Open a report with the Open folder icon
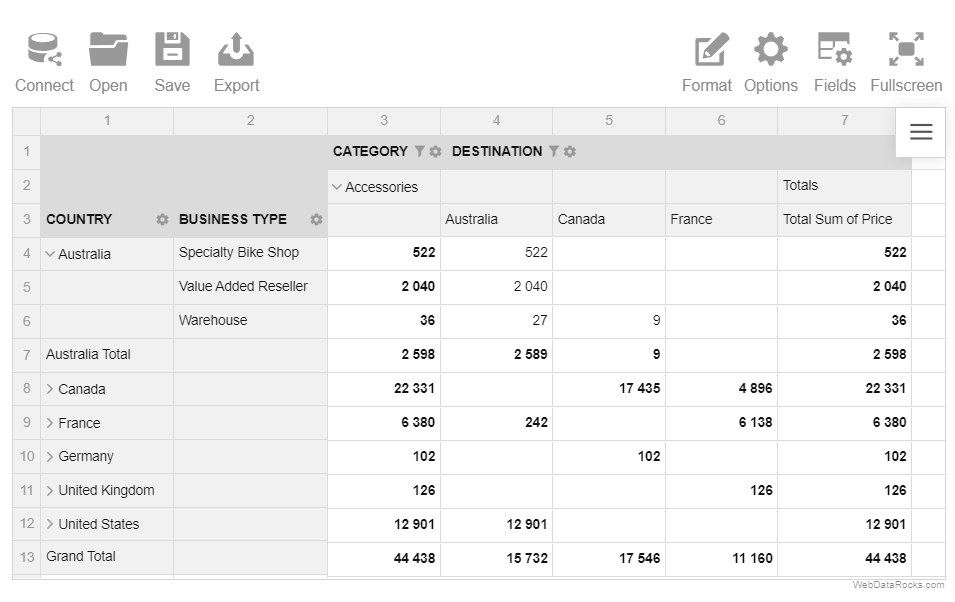The height and width of the screenshot is (602, 955). pyautogui.click(x=108, y=49)
